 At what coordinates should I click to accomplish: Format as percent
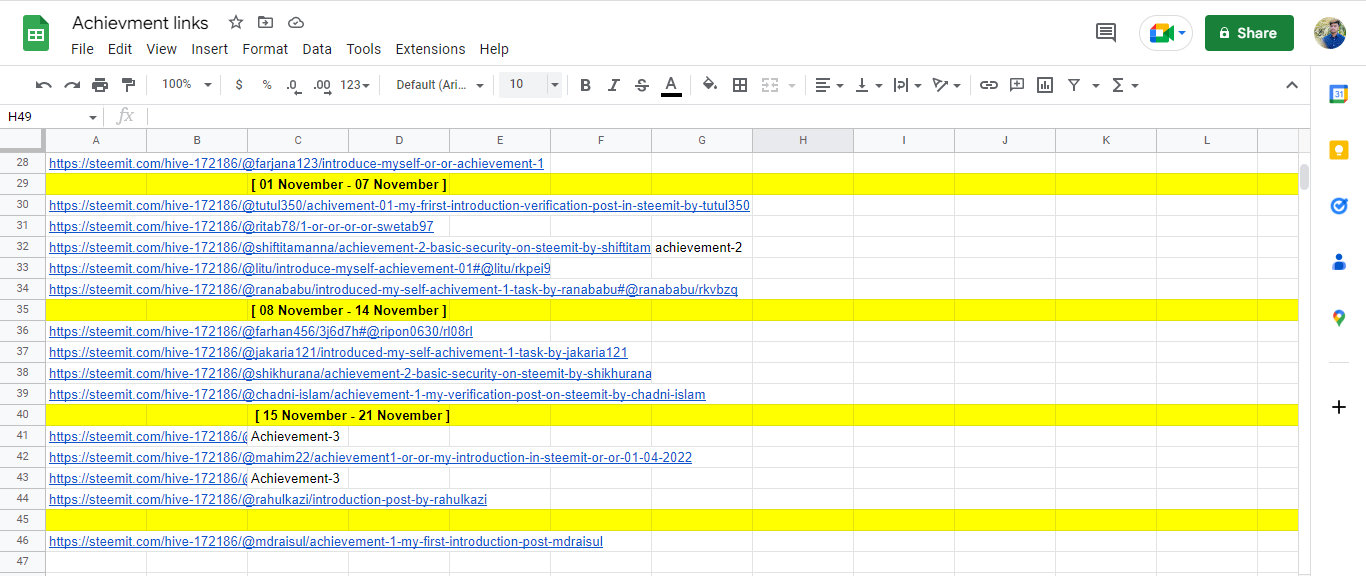coord(267,85)
